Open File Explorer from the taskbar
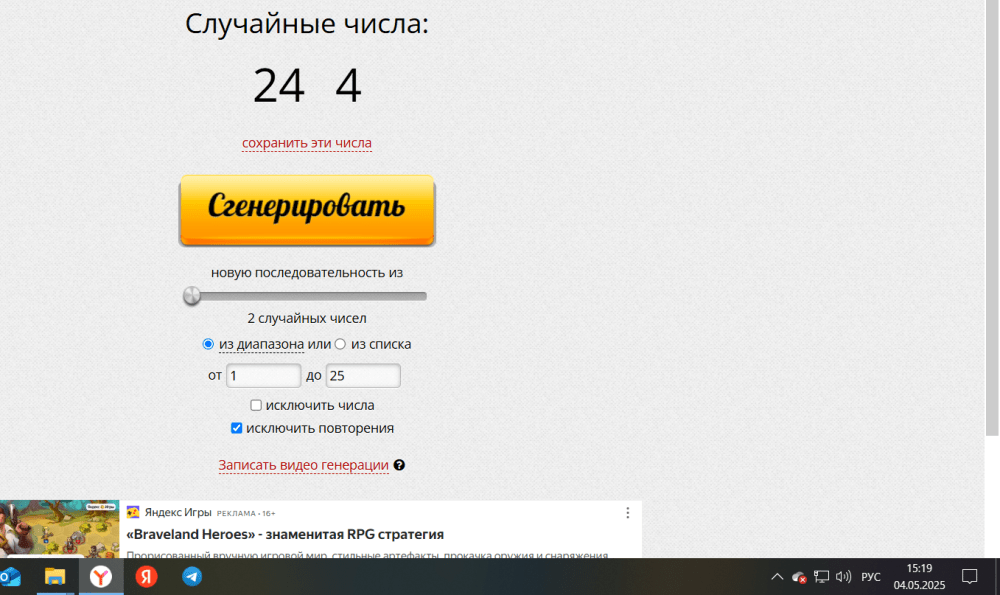 54,577
